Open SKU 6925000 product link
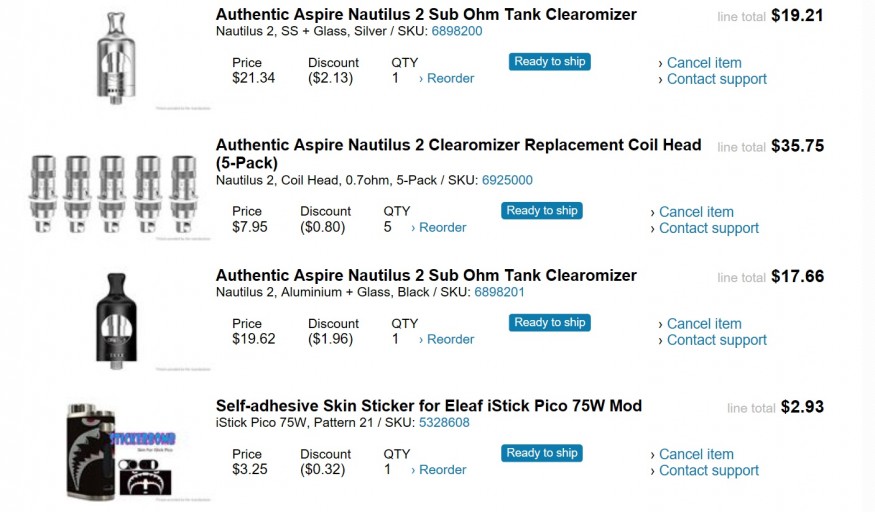 (507, 181)
